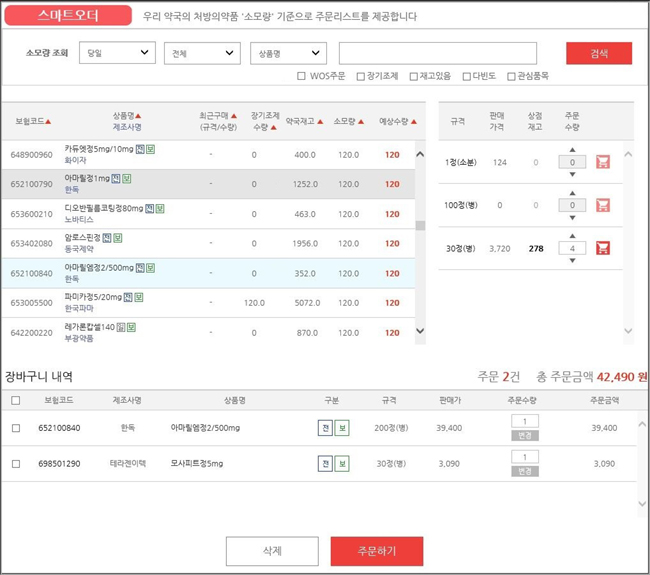Focus the search text input field

tap(438, 53)
